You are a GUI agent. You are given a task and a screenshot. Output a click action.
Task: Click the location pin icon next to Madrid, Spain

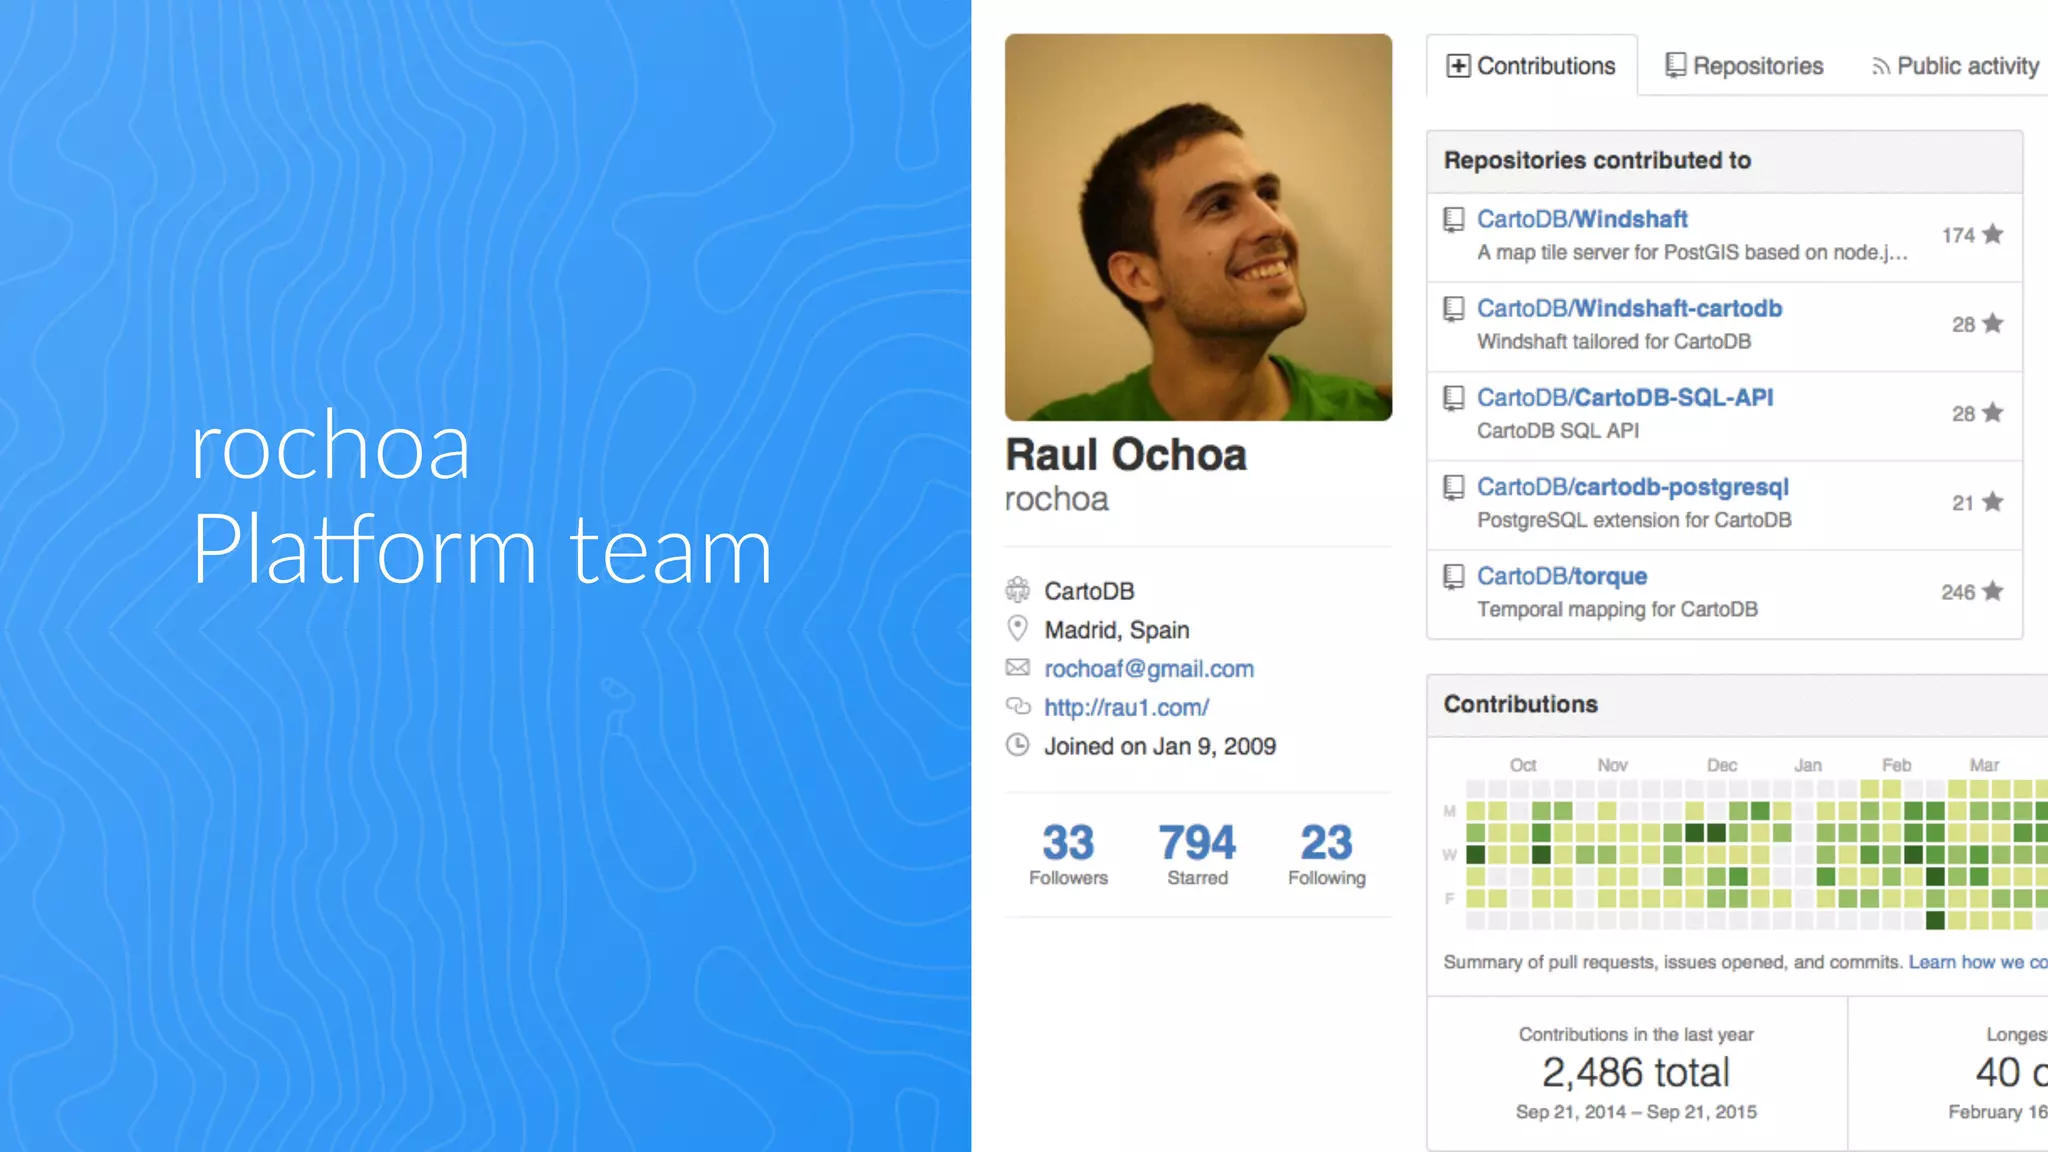click(1017, 629)
